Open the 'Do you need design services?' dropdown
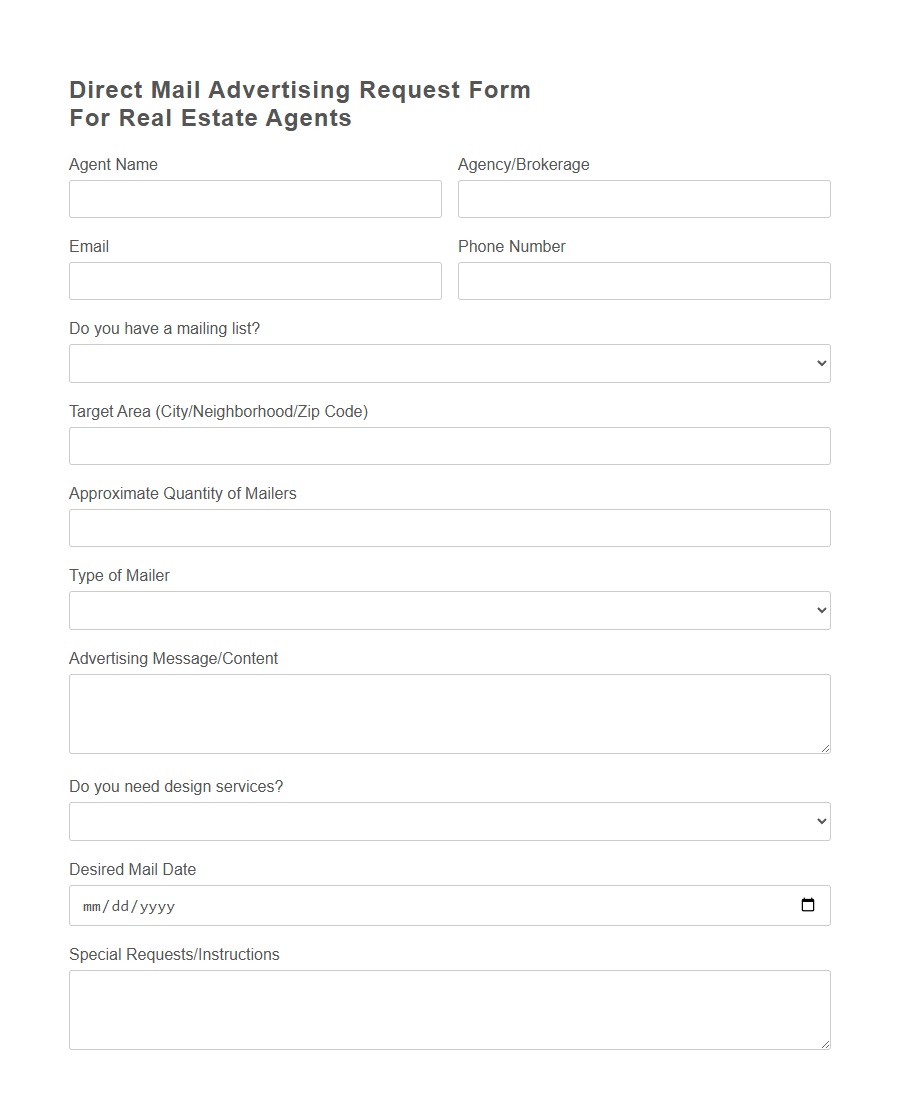This screenshot has height=1110, width=900. [x=449, y=821]
